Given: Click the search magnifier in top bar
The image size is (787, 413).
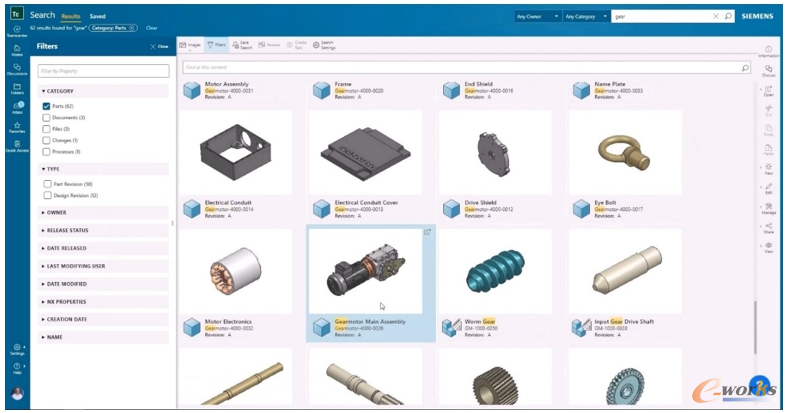Looking at the screenshot, I should (x=728, y=16).
